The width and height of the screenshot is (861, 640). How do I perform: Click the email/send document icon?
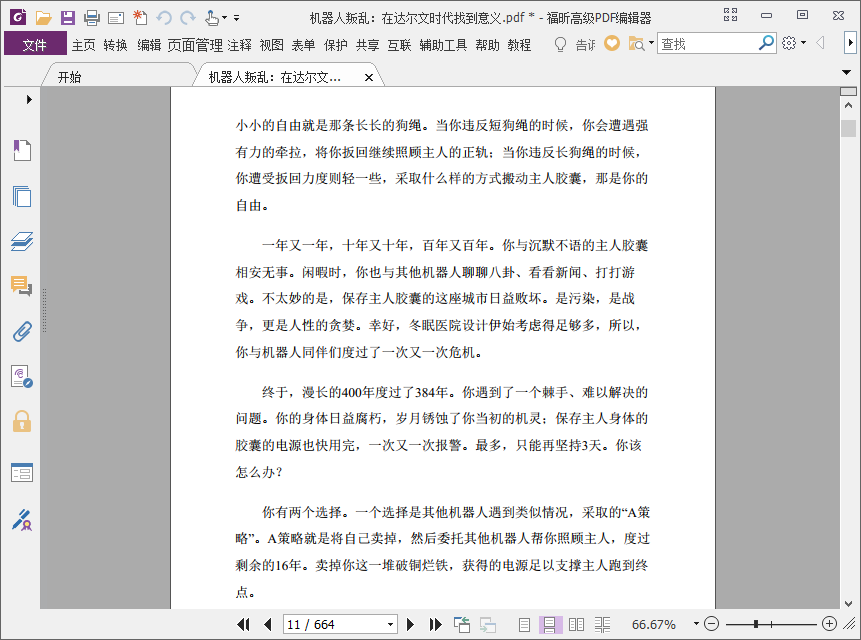pos(116,18)
